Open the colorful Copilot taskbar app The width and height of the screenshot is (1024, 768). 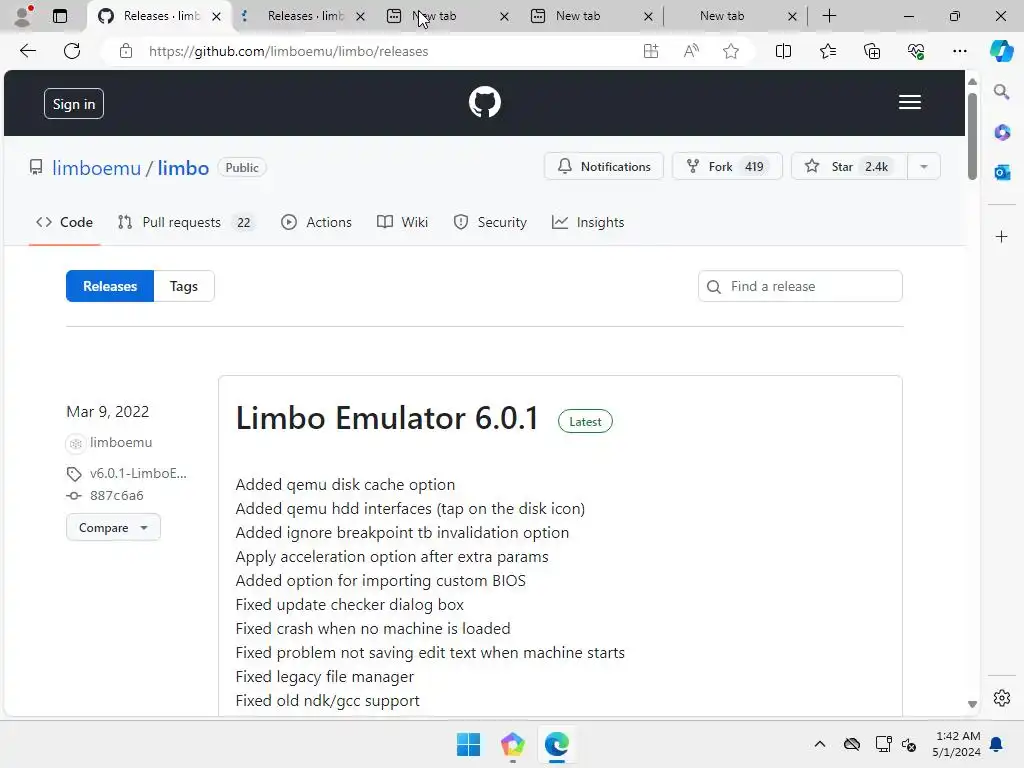pyautogui.click(x=513, y=744)
